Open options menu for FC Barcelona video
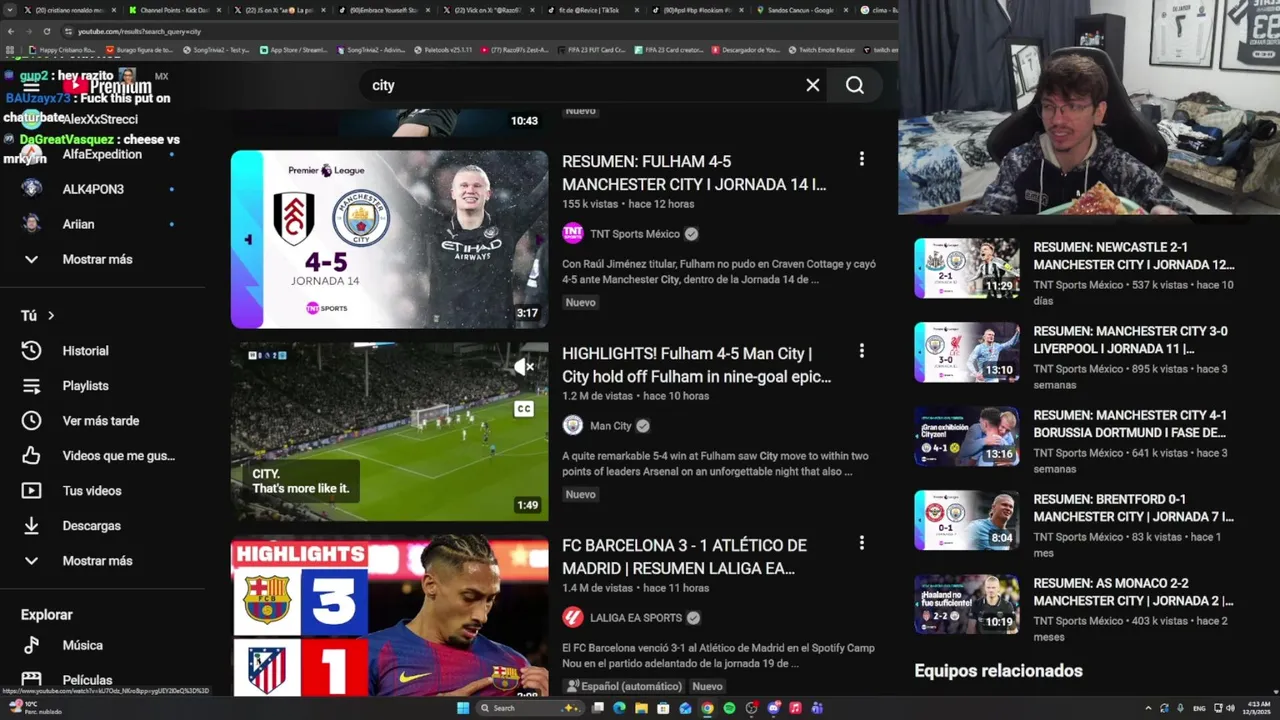Viewport: 1280px width, 720px height. (x=861, y=543)
